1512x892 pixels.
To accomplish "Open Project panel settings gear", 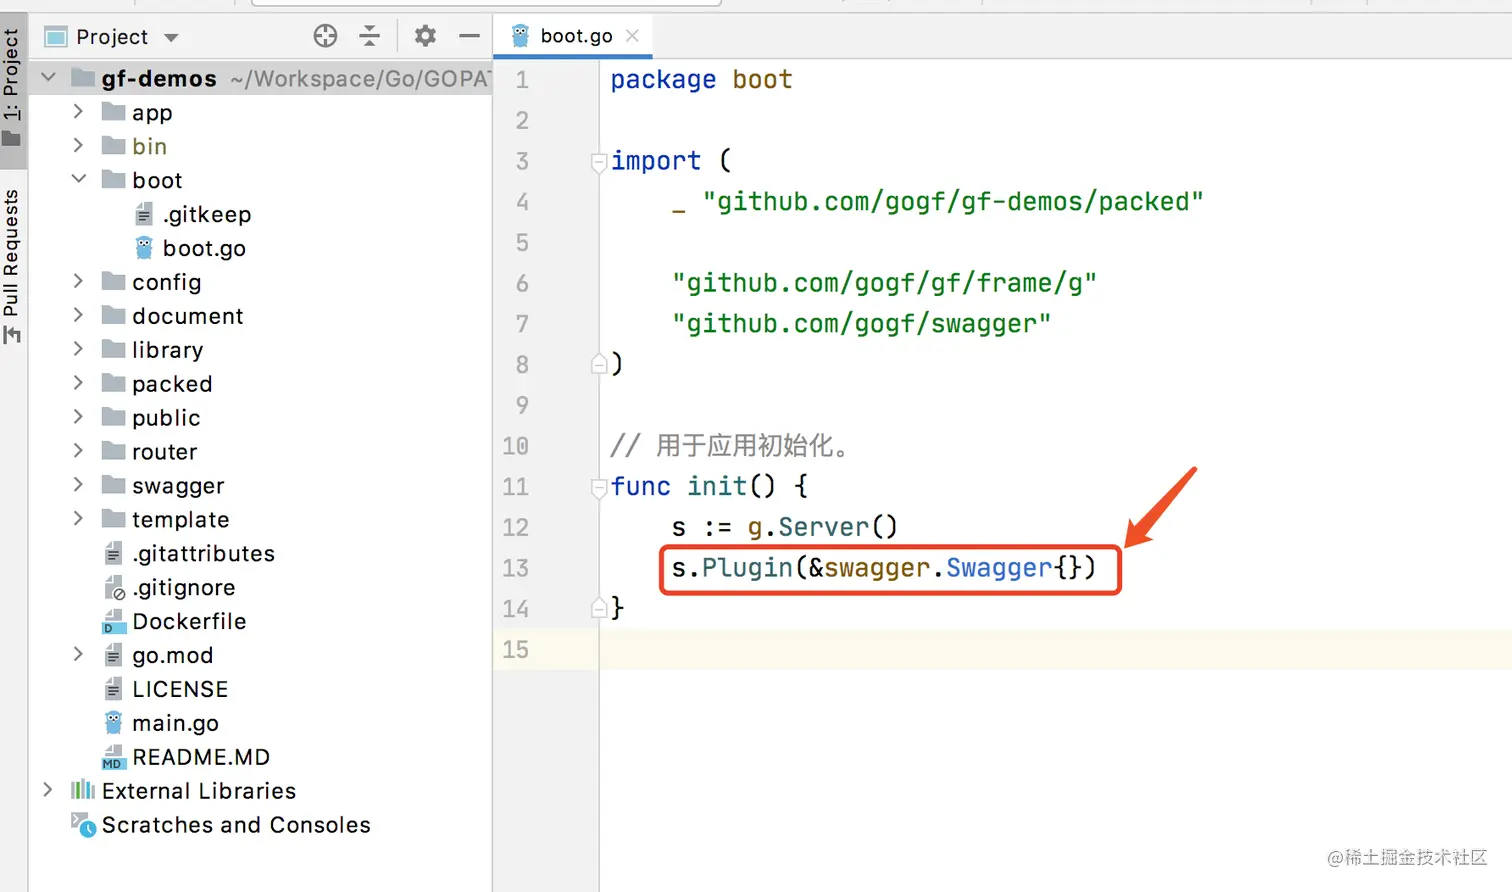I will pyautogui.click(x=425, y=37).
